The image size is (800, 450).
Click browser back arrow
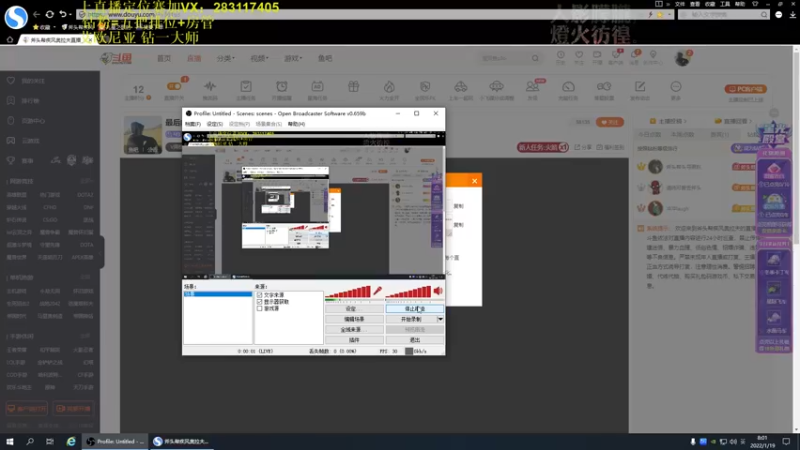(36, 14)
